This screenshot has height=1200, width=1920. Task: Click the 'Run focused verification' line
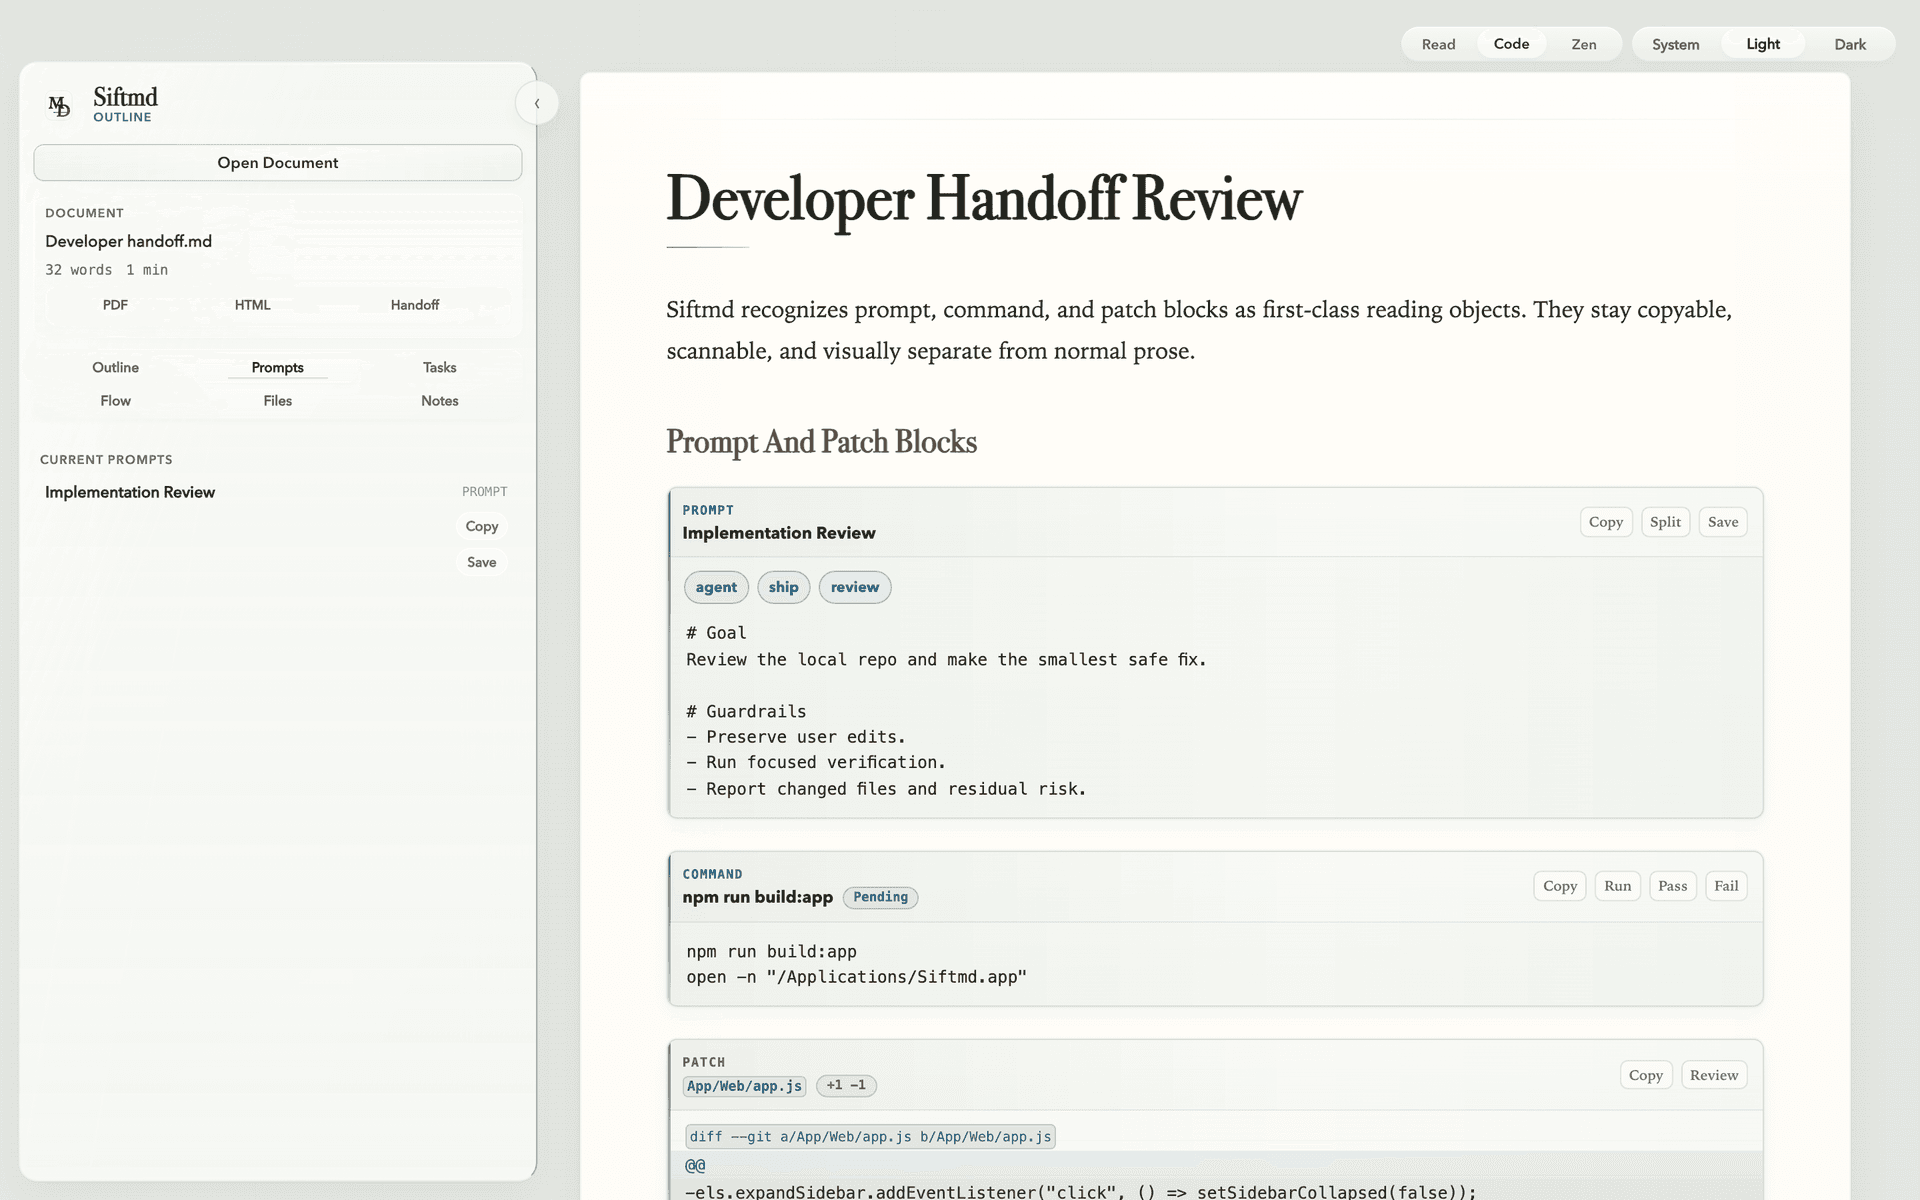(816, 763)
